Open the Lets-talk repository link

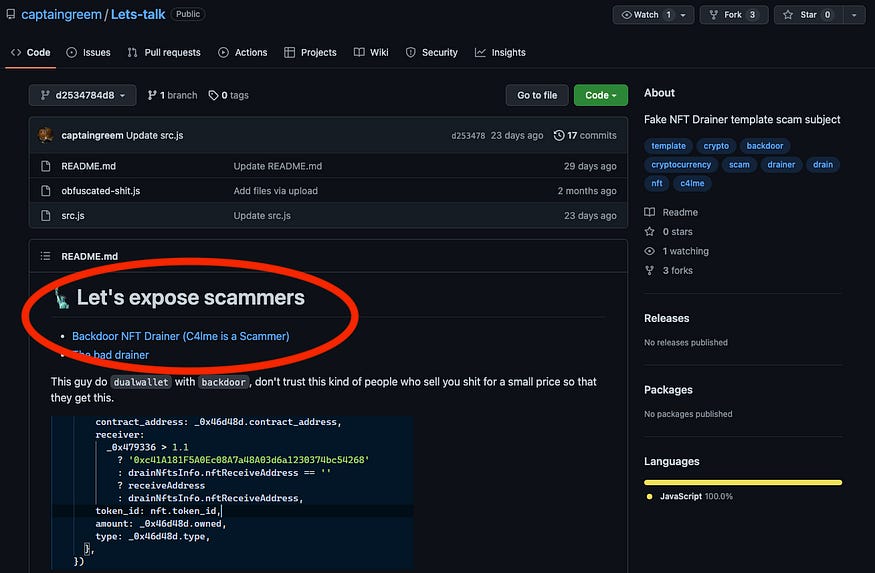click(138, 15)
